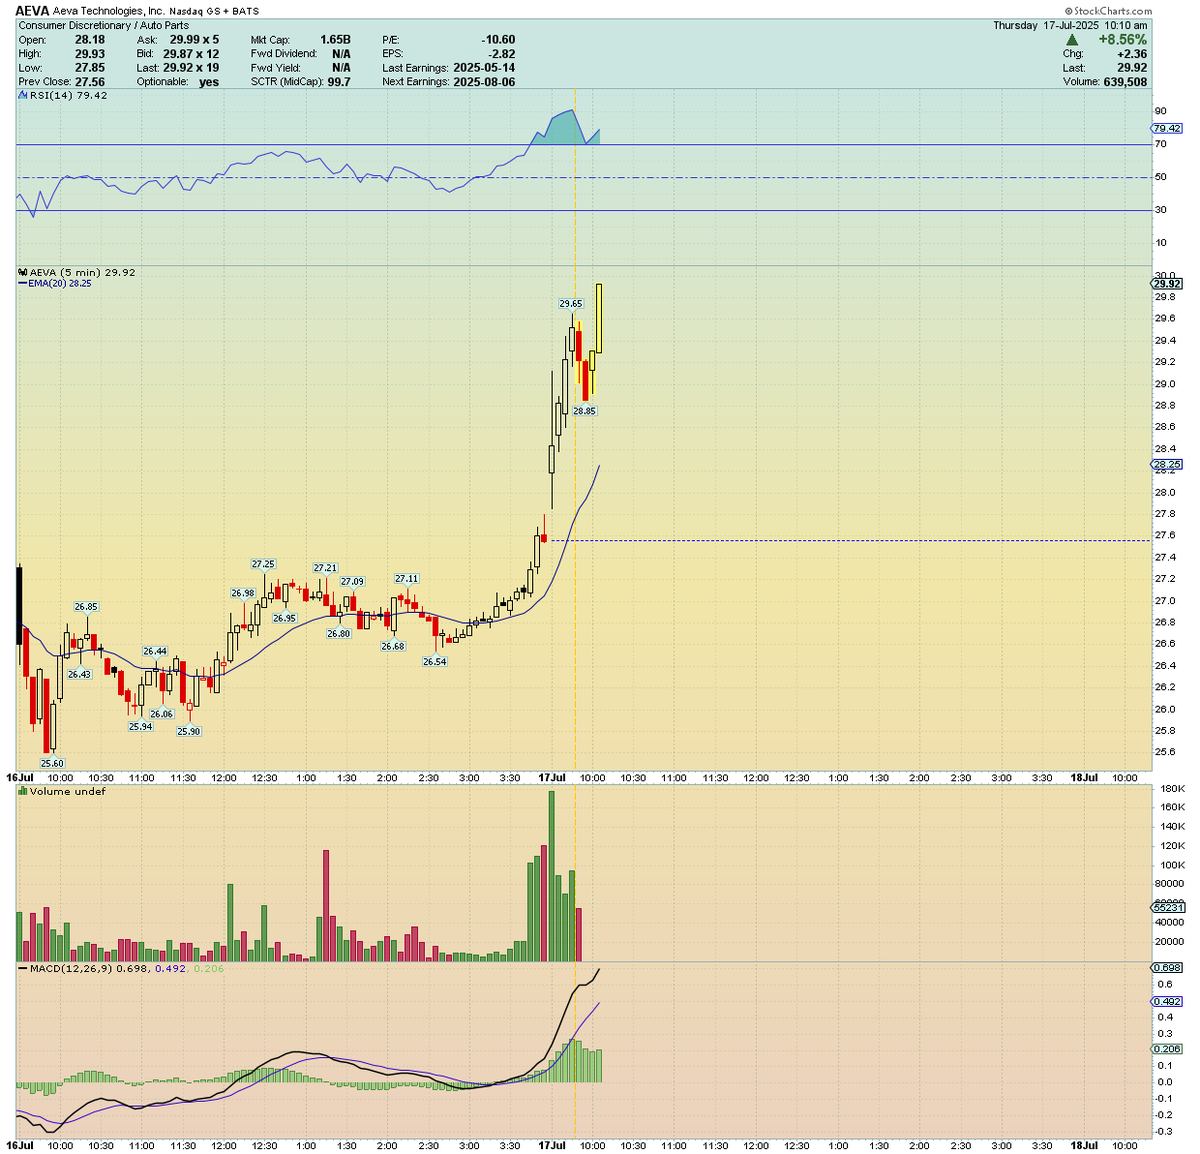Click the RSI(14) 79.42 indicator label
Screen dimensions: 1200x1154
tap(68, 95)
